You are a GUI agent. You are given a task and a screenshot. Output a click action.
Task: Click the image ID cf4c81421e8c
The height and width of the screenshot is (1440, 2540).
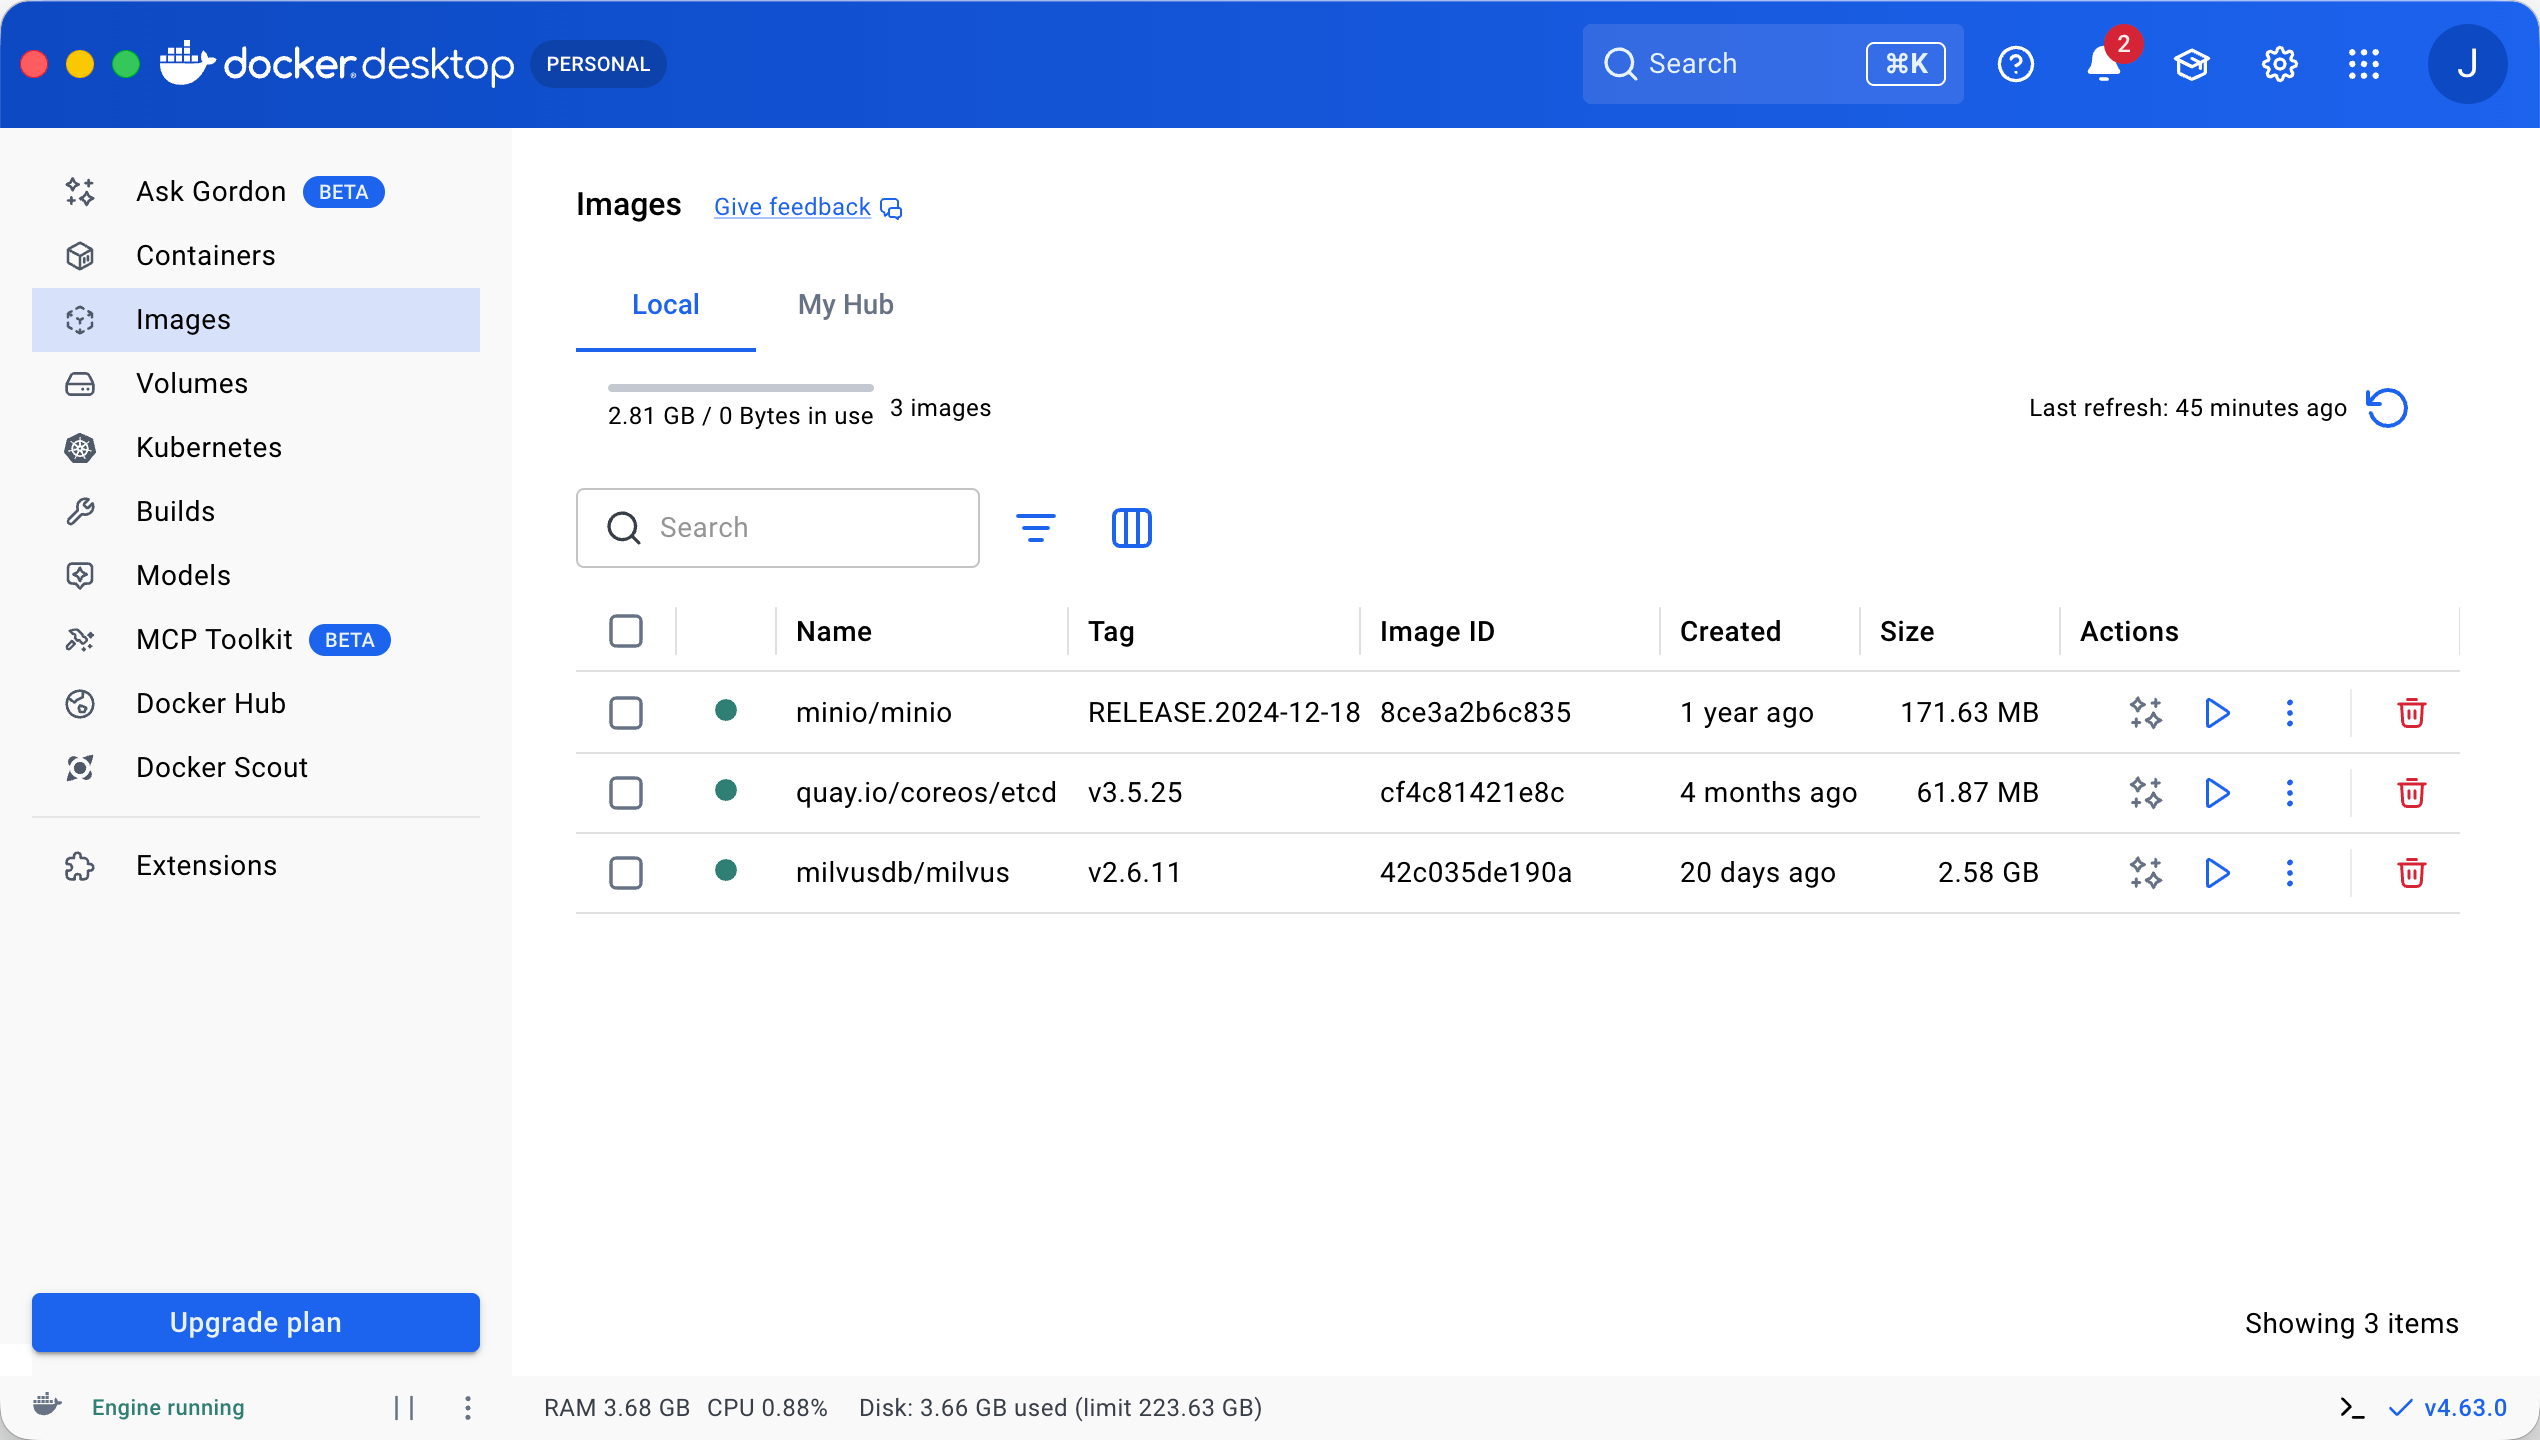(x=1472, y=793)
